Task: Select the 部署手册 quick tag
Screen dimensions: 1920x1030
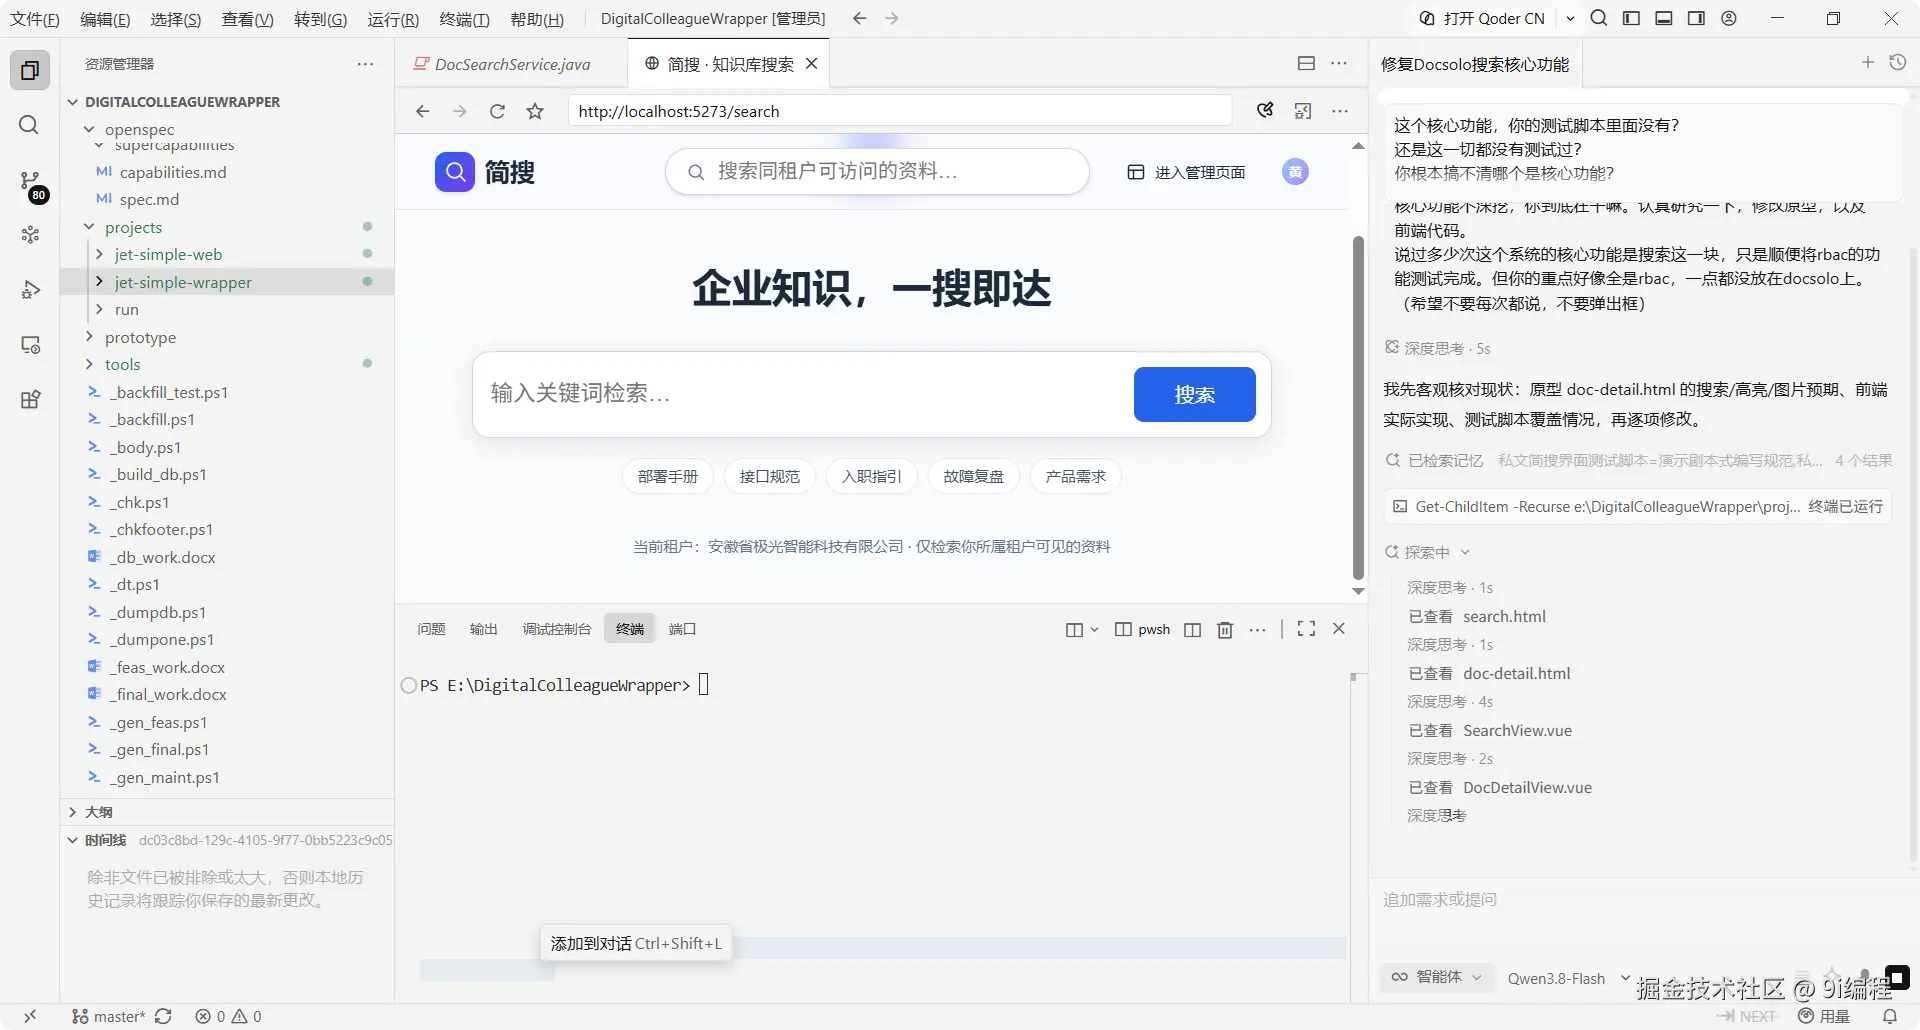Action: click(x=667, y=476)
